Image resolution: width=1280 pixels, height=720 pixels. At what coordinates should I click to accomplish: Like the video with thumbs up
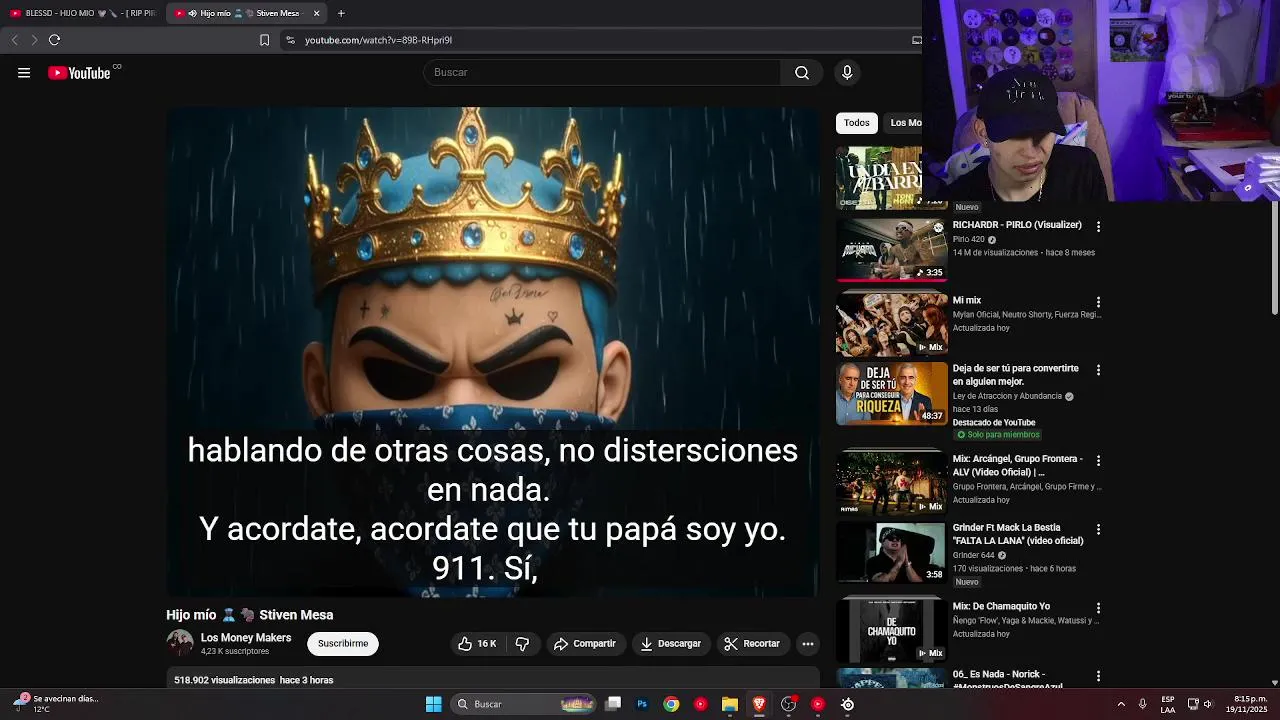(477, 644)
